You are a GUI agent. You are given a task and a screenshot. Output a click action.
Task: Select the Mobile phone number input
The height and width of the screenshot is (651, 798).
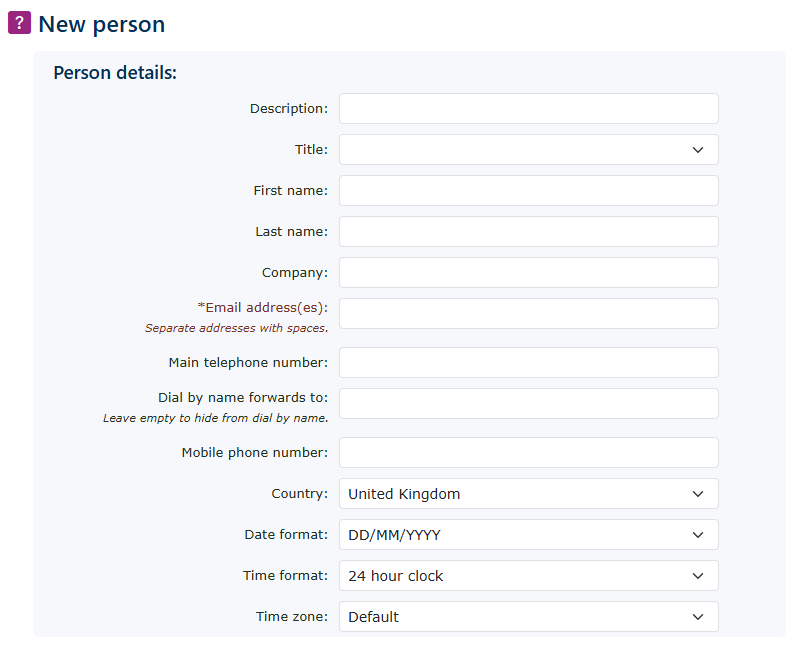click(x=528, y=453)
